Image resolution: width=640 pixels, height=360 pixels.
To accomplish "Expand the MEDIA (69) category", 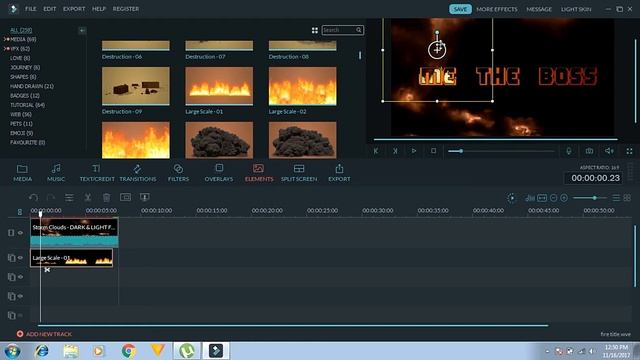I will coord(7,39).
